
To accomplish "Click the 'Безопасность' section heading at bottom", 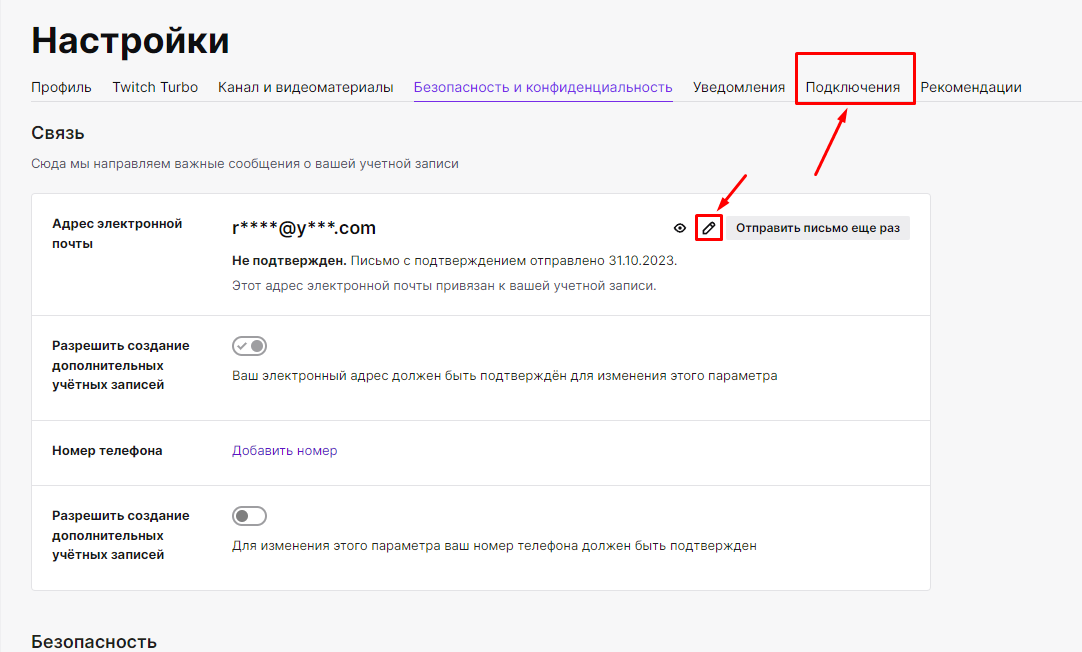I will tap(94, 641).
